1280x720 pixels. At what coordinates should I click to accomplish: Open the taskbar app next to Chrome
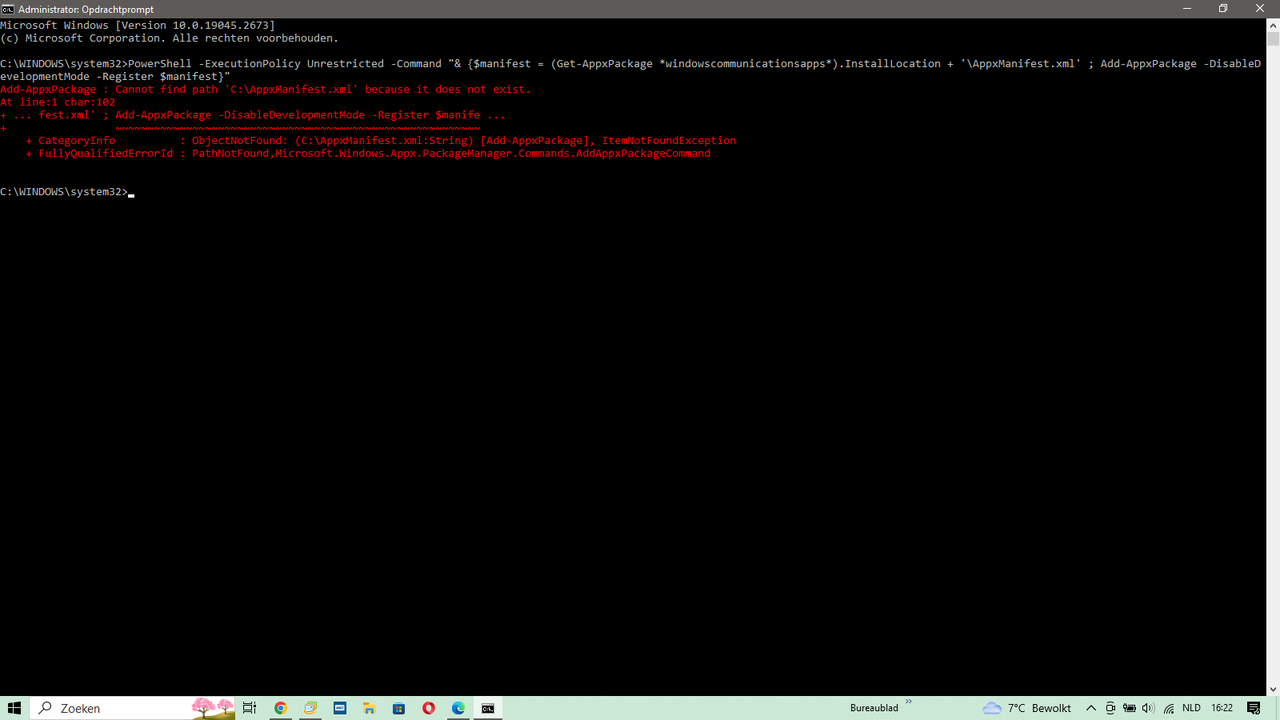(x=310, y=708)
